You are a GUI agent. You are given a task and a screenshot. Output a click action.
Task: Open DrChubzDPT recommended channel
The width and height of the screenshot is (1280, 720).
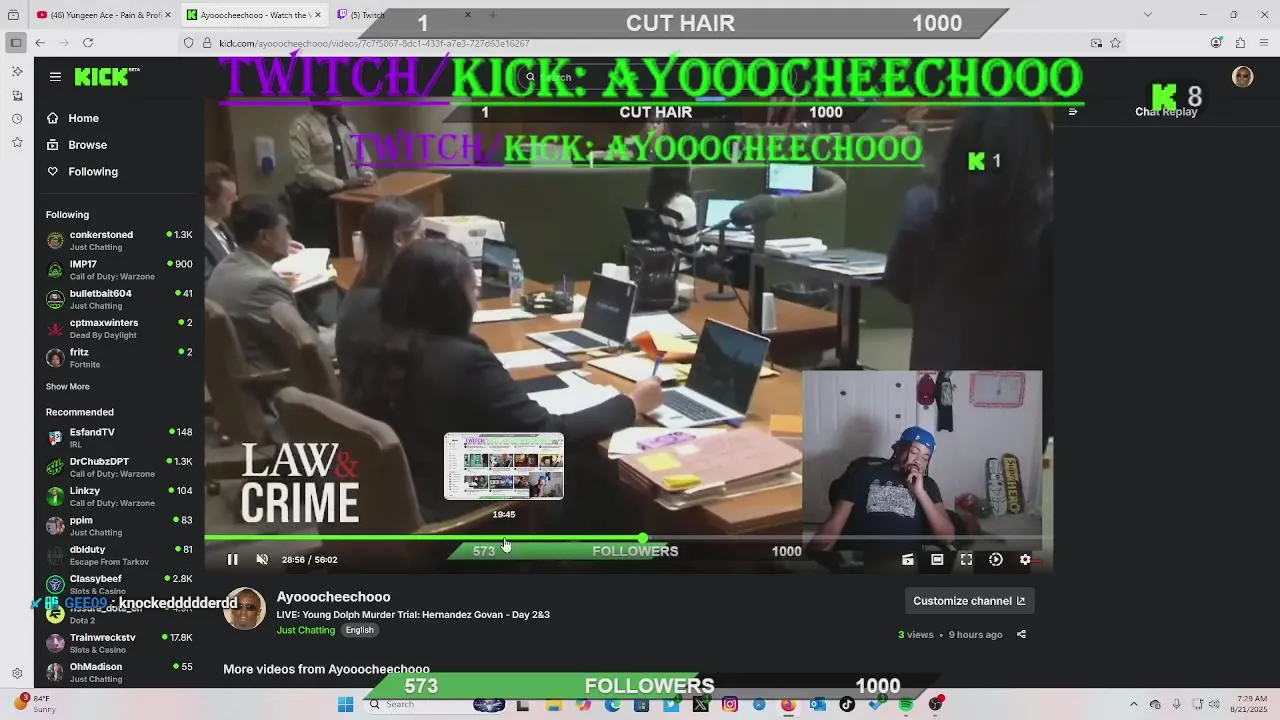(x=118, y=467)
